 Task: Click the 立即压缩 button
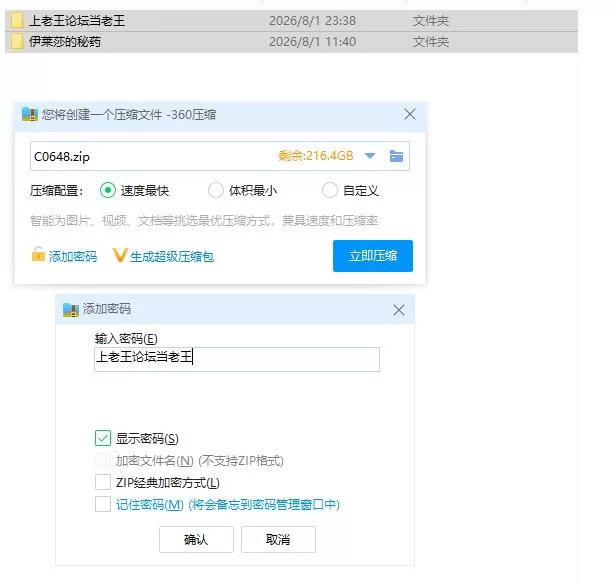(373, 256)
